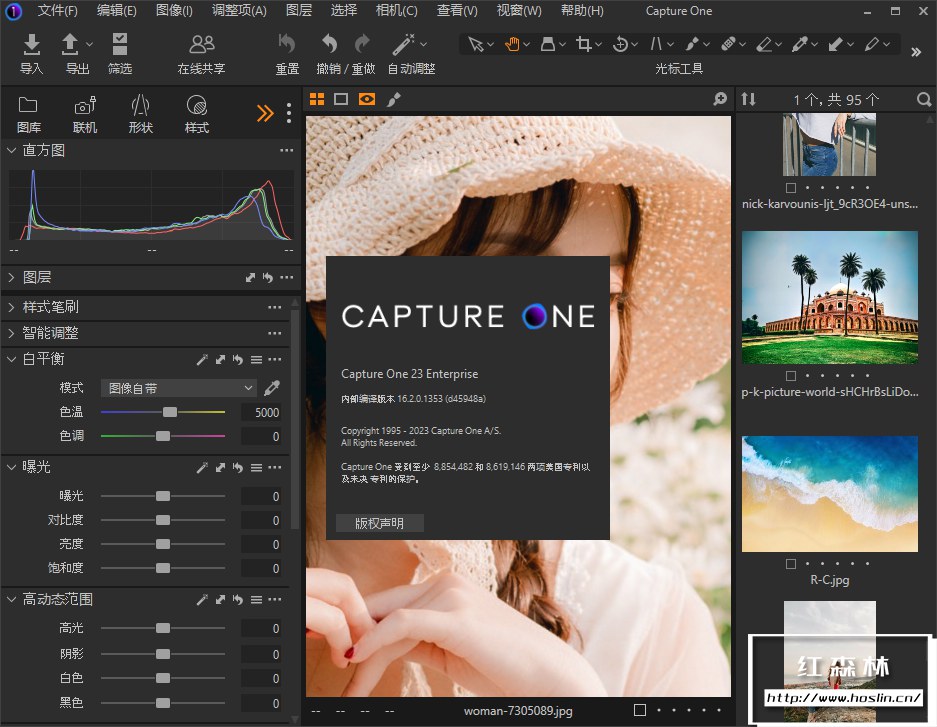
Task: Tick the checkbox under the R-C.jpg thumbnail
Action: pyautogui.click(x=791, y=563)
